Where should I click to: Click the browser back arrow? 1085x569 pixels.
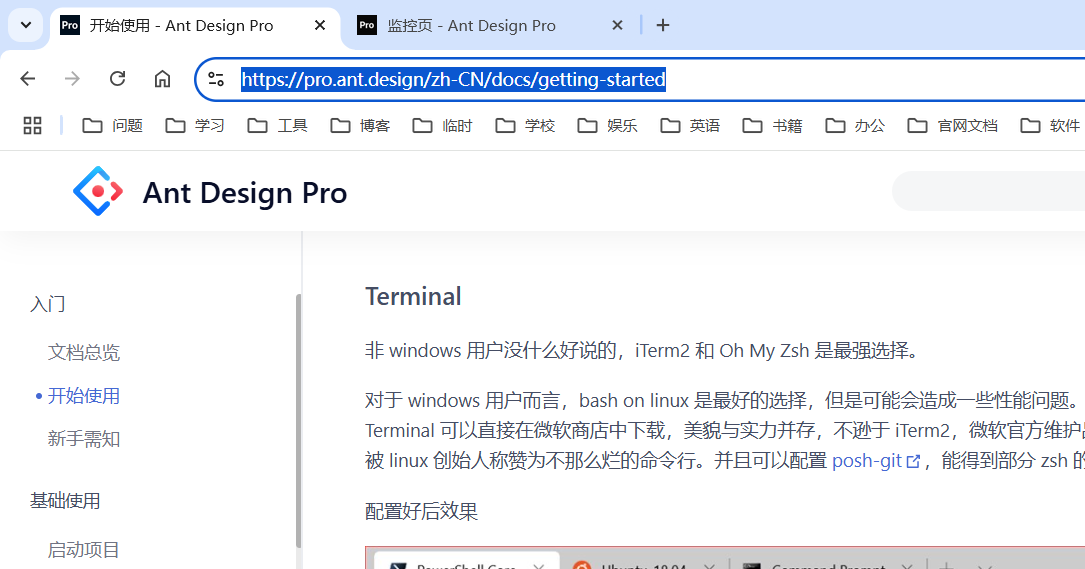click(28, 79)
